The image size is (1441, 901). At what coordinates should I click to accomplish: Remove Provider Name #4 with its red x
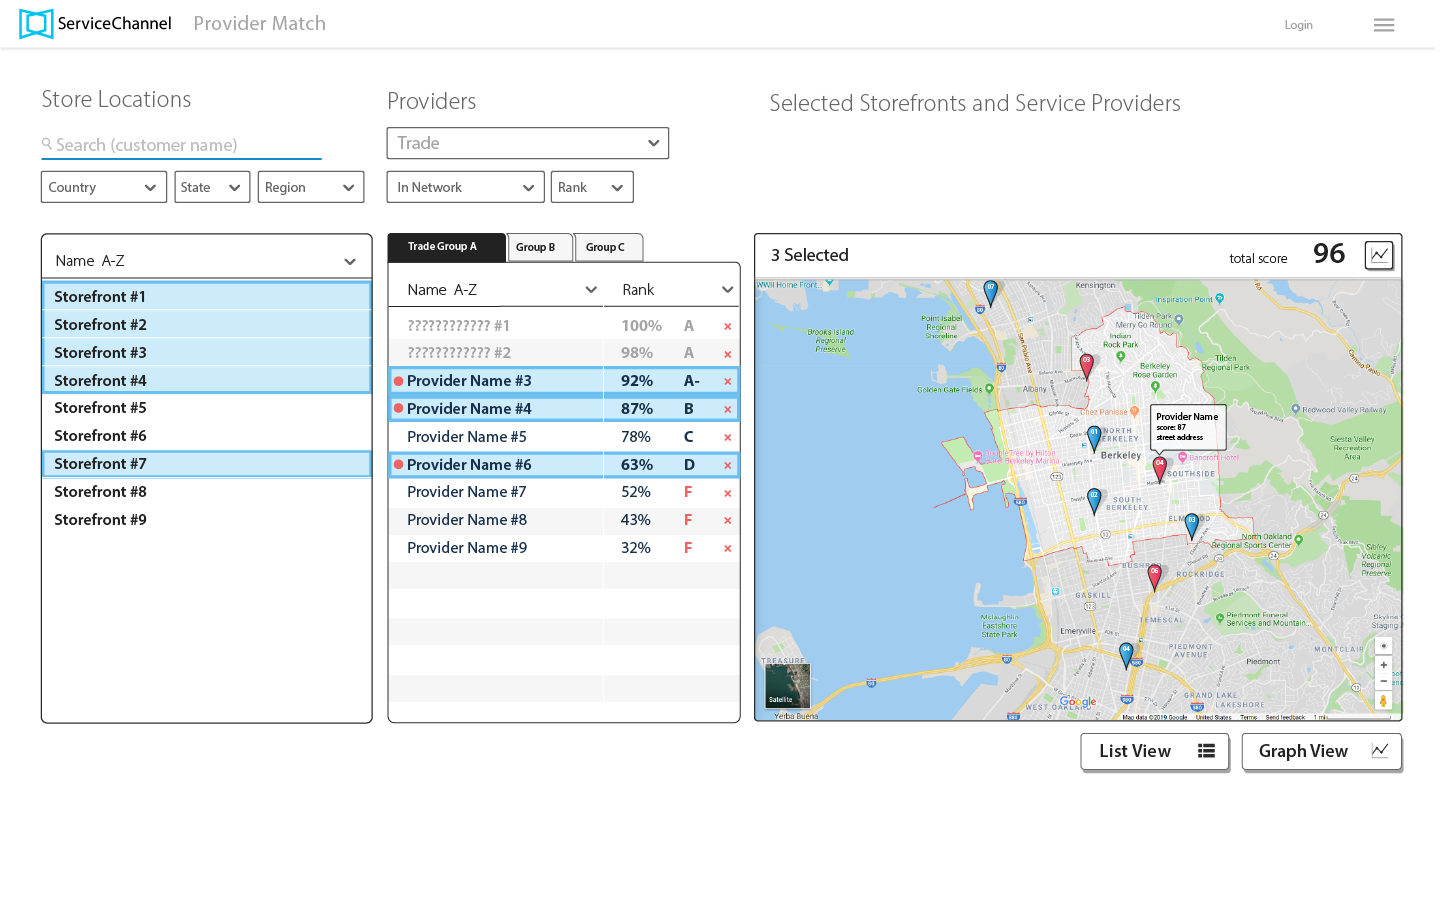point(727,409)
